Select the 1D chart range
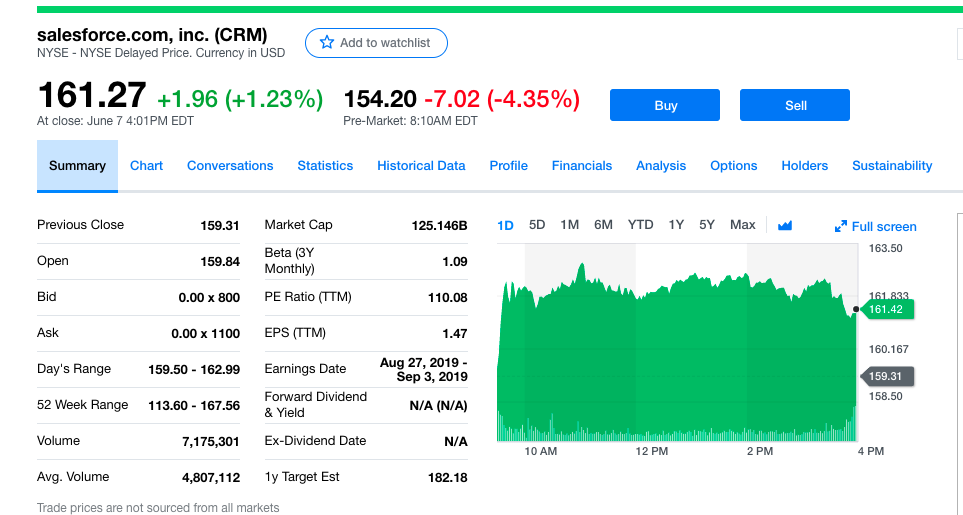The height and width of the screenshot is (515, 963). pos(505,225)
